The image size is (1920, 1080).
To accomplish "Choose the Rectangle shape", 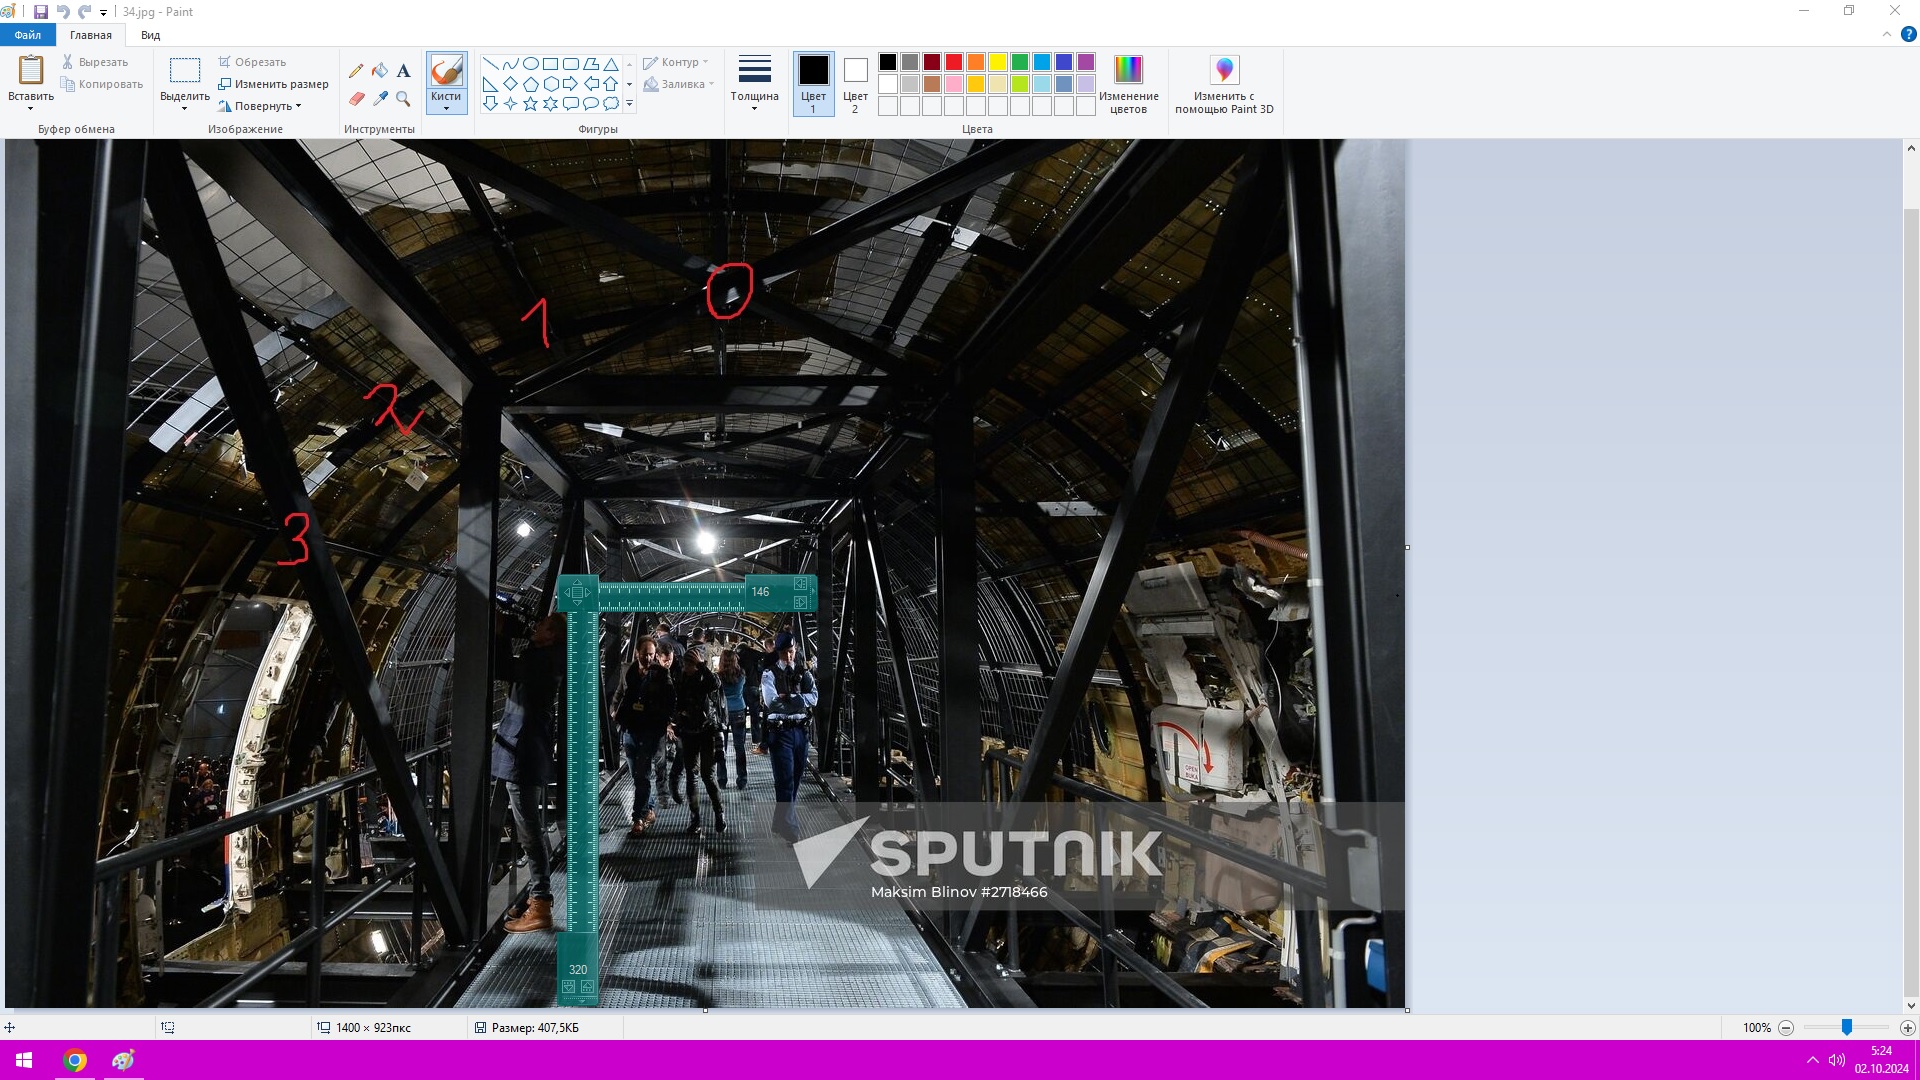I will [550, 63].
